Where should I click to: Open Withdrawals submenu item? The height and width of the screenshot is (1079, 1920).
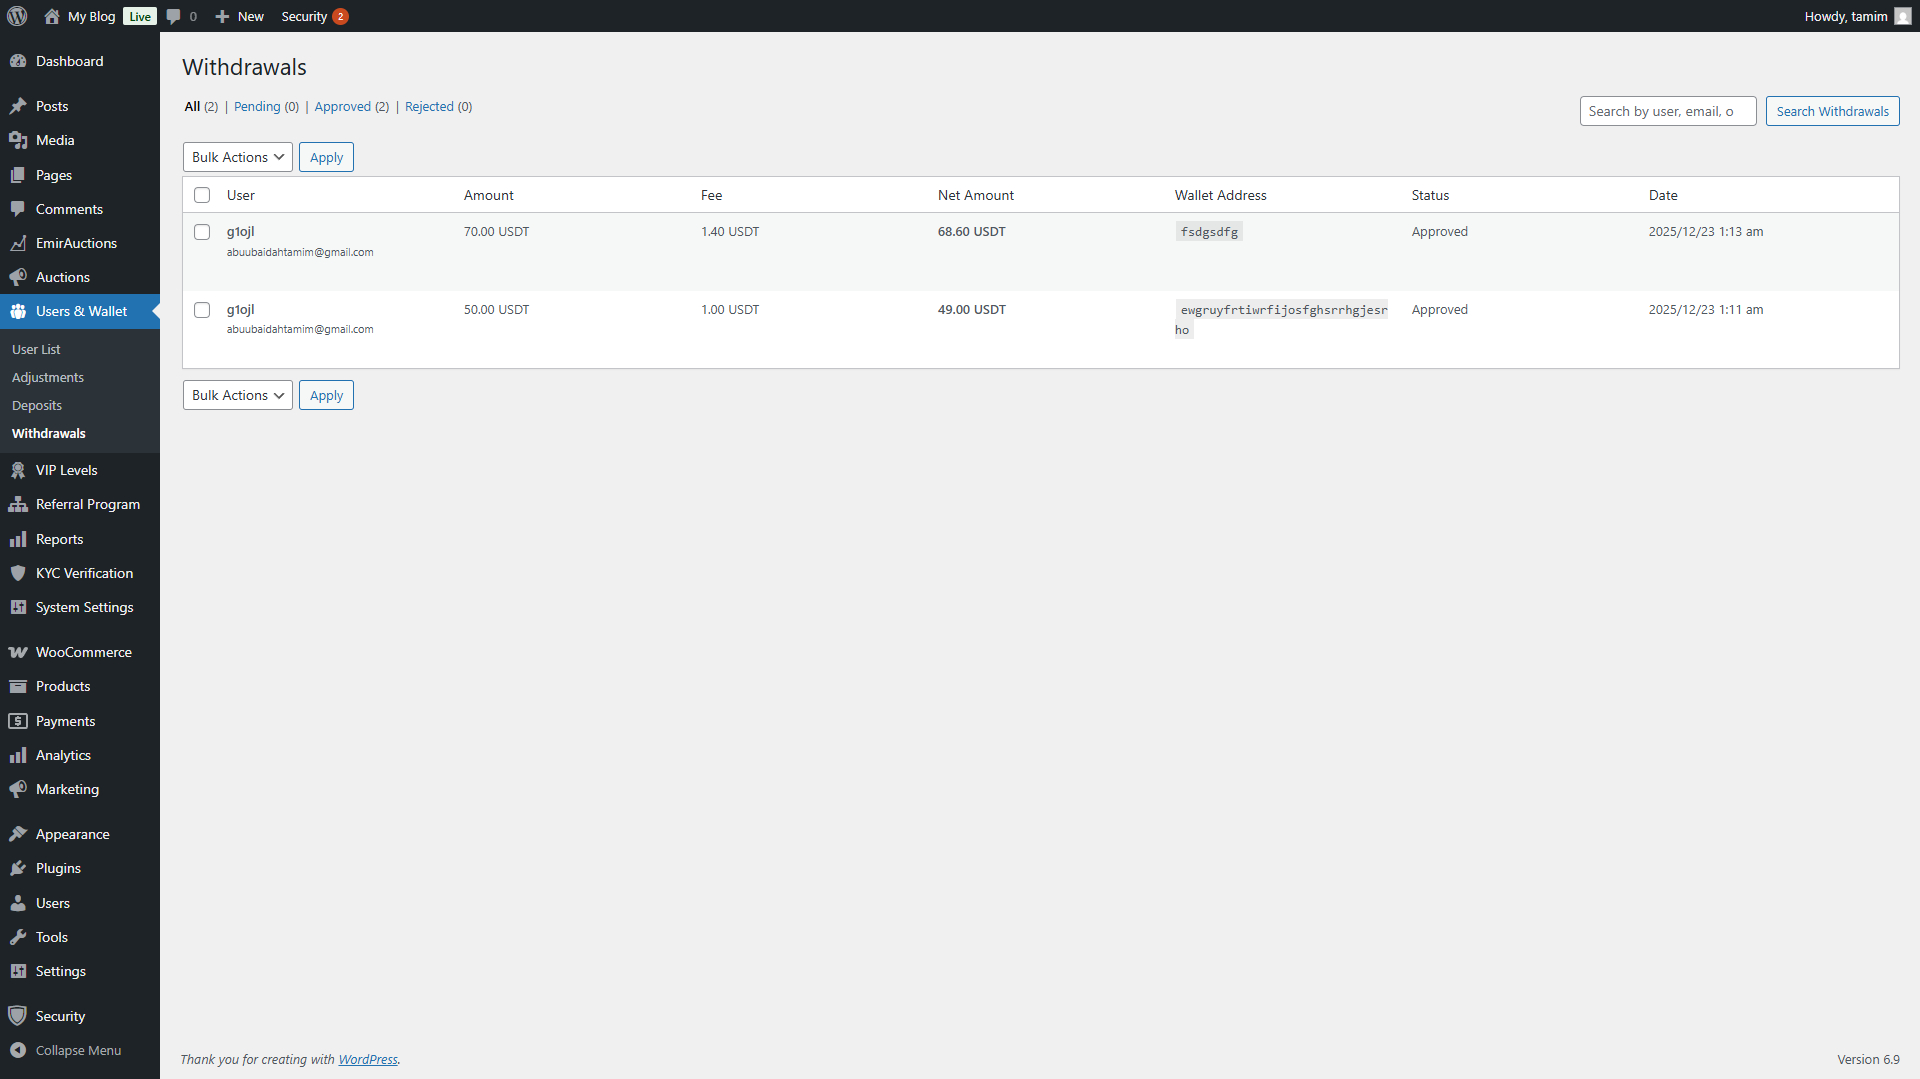(x=49, y=433)
